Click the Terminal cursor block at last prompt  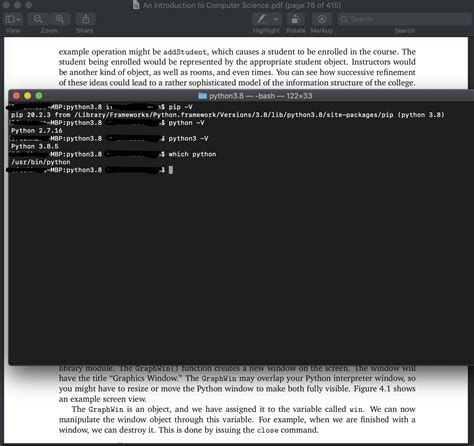(x=171, y=170)
